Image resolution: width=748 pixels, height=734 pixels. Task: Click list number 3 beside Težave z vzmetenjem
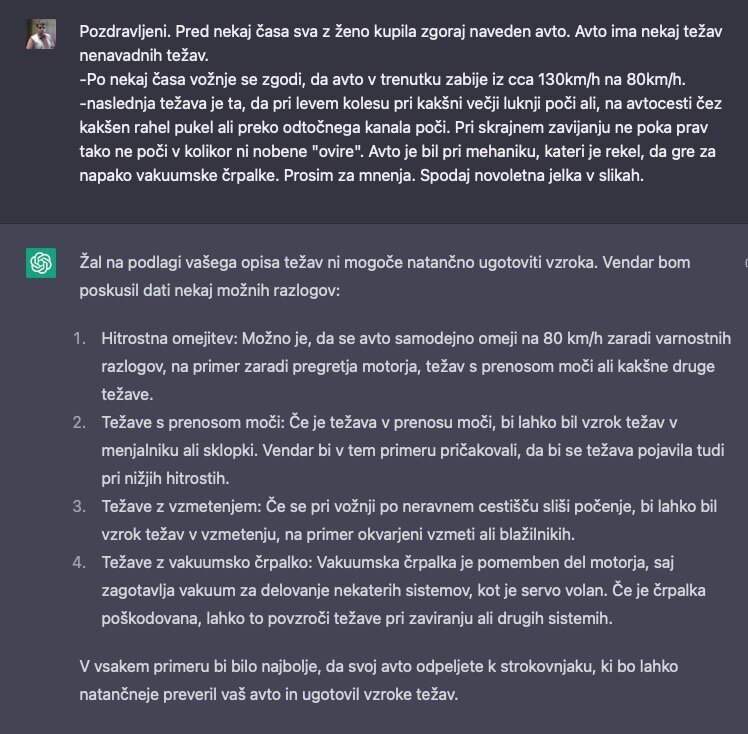79,507
